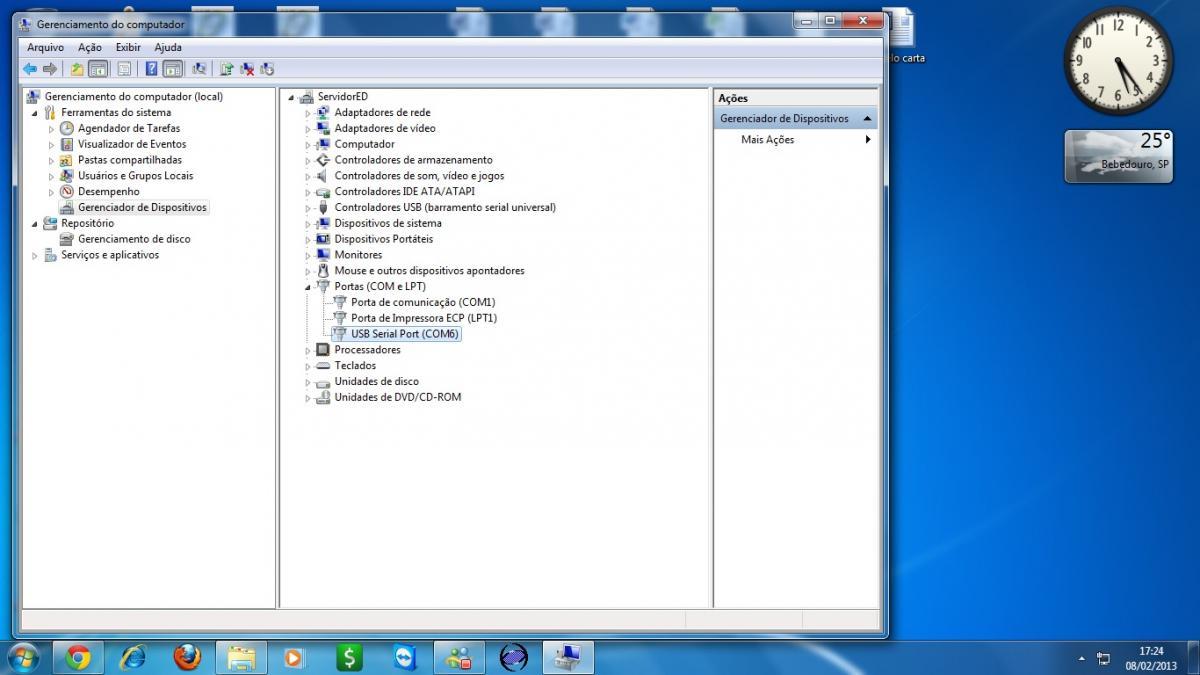Click the Properties sheet toolbar icon
Screen dimensions: 1200x675
pyautogui.click(x=125, y=69)
